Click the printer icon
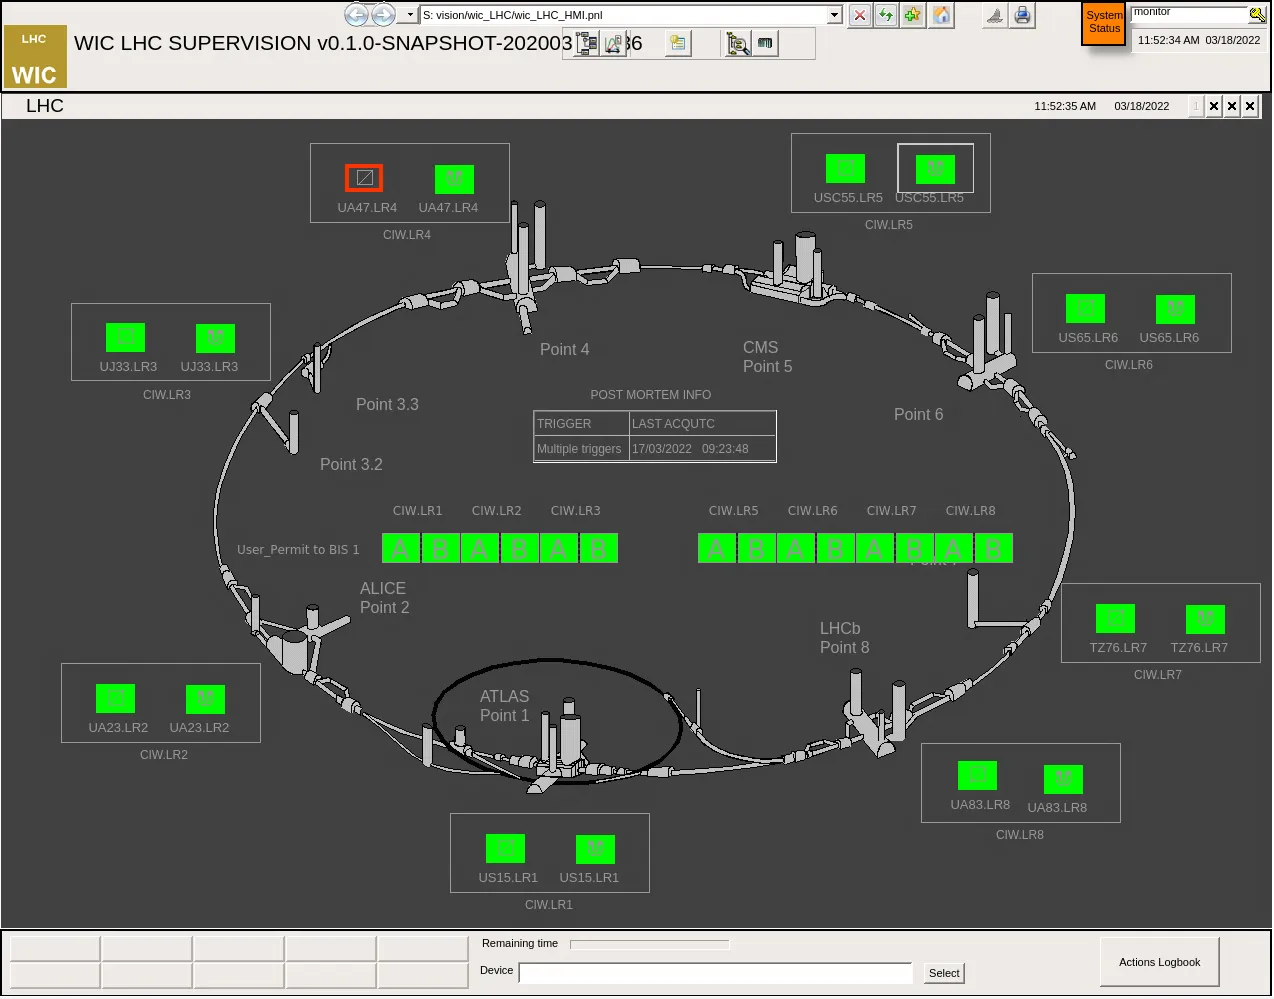1274x999 pixels. click(1022, 15)
